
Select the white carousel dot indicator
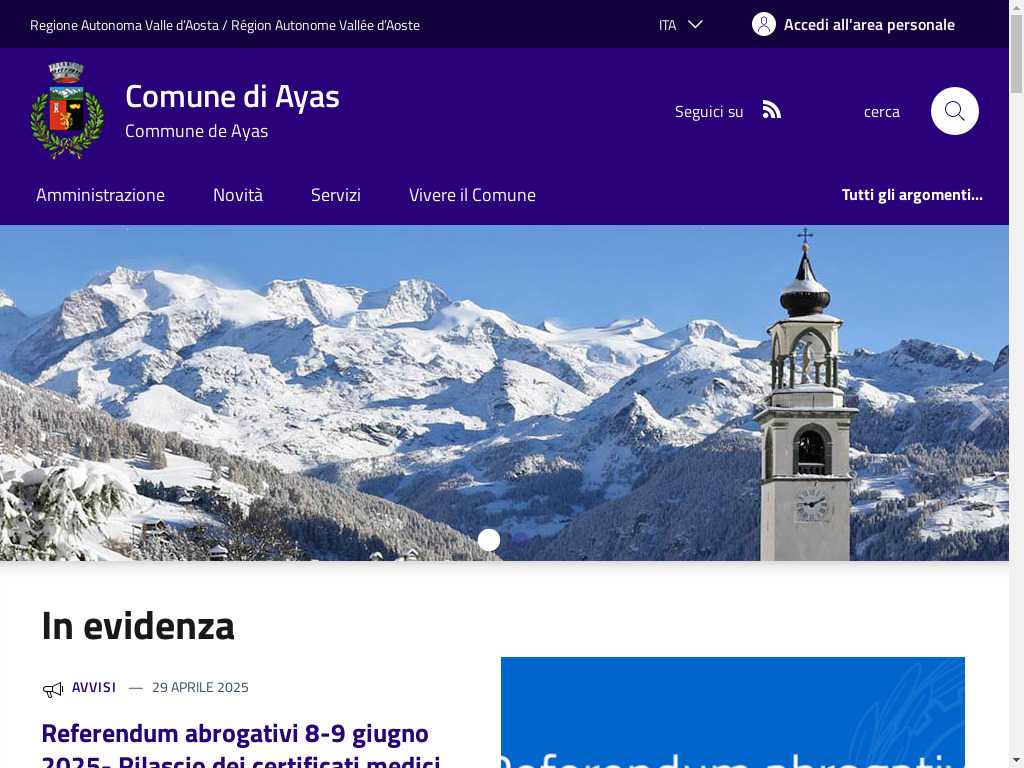489,540
